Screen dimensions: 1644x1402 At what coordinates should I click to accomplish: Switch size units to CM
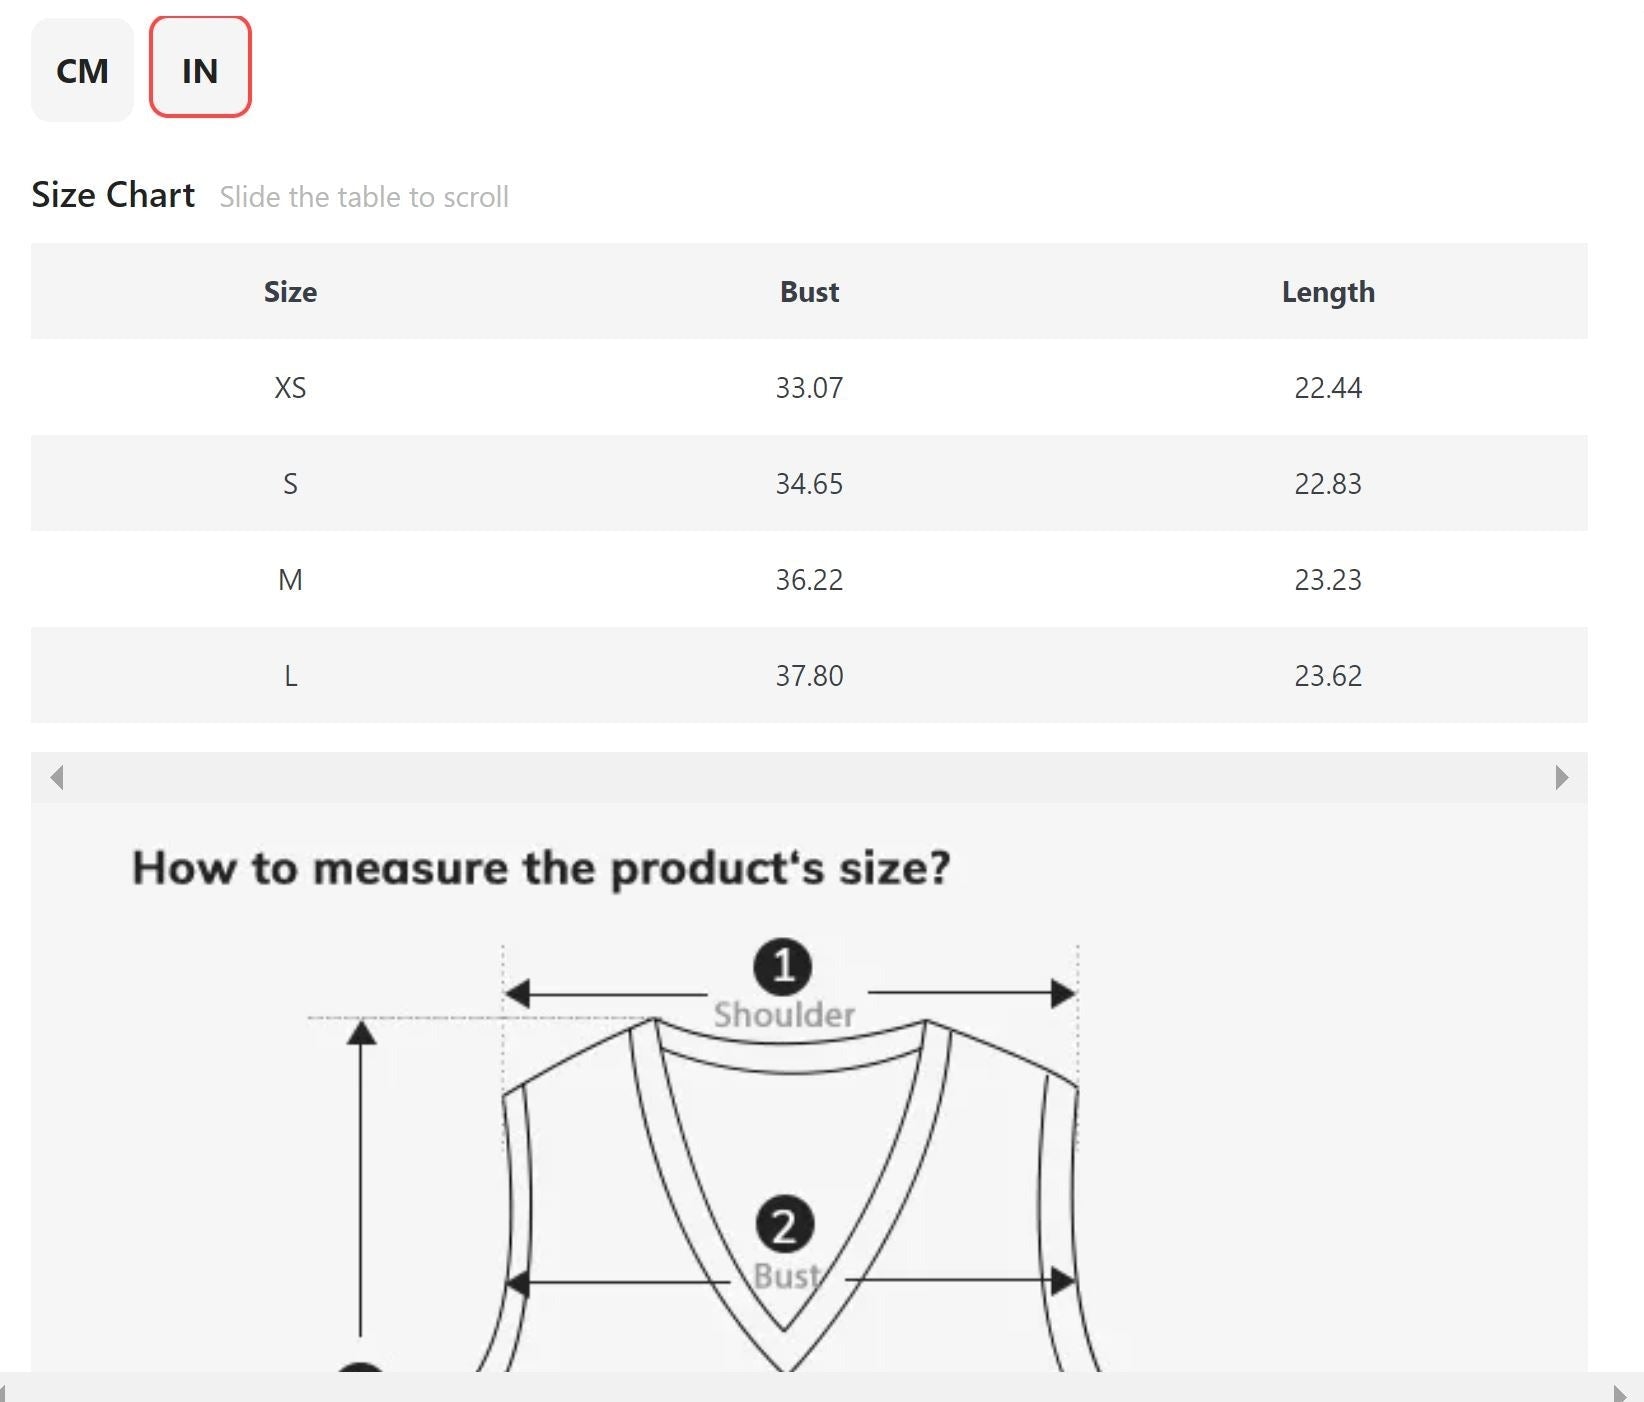click(x=82, y=70)
